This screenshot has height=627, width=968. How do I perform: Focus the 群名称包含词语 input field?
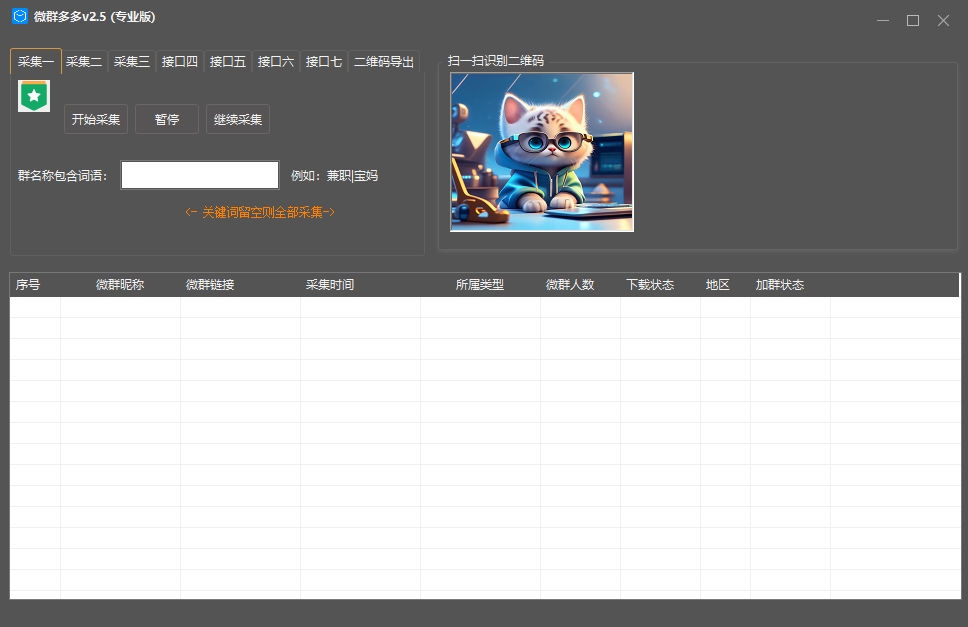(199, 175)
